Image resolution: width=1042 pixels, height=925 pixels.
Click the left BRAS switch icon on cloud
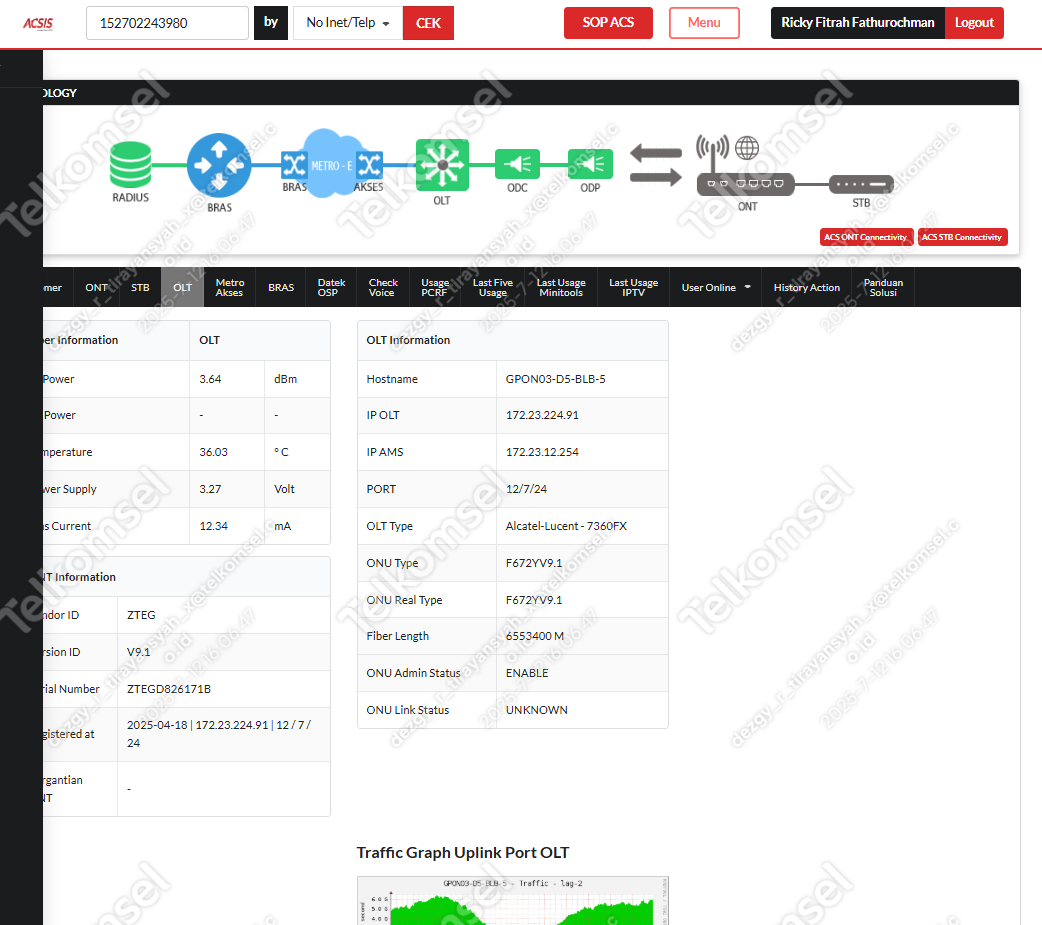tap(294, 164)
